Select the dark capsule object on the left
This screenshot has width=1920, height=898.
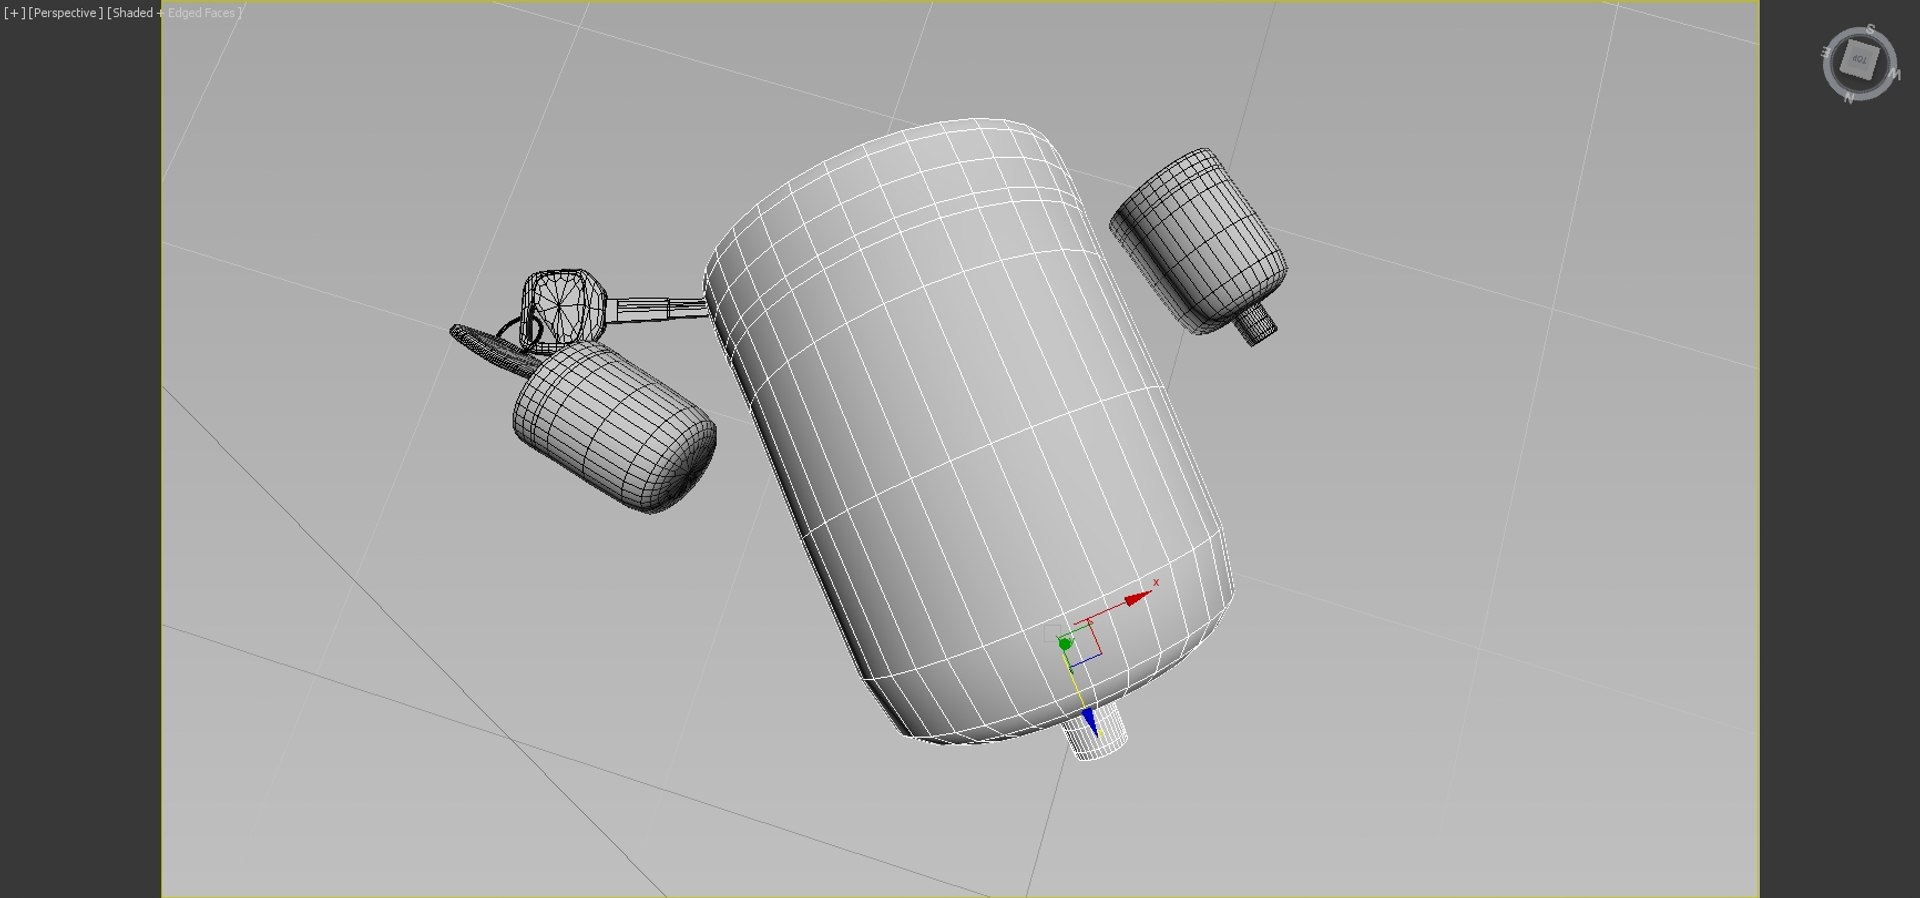pyautogui.click(x=613, y=427)
